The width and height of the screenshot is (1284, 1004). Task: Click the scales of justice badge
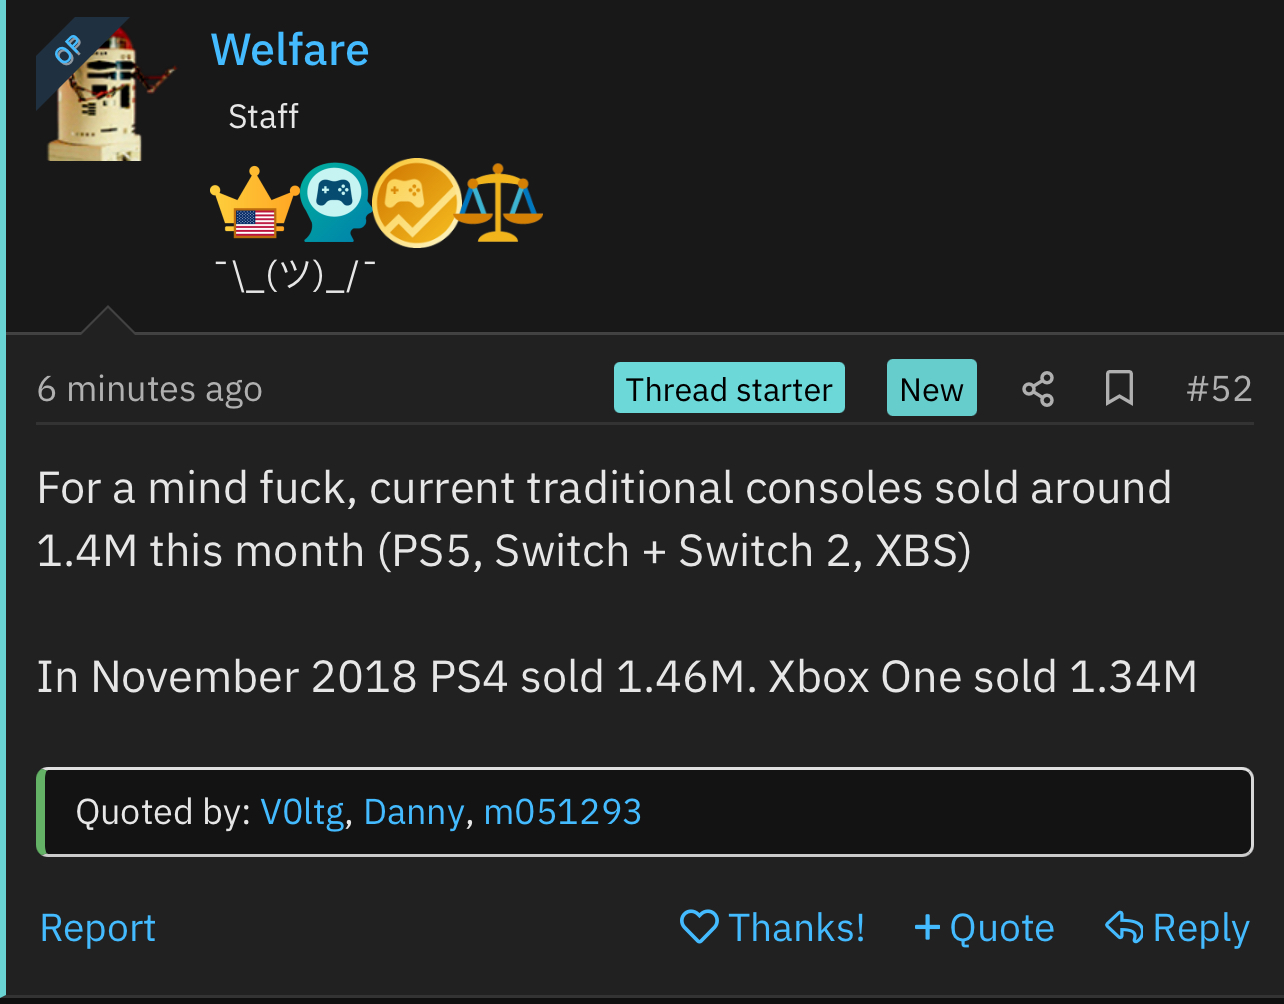point(499,204)
